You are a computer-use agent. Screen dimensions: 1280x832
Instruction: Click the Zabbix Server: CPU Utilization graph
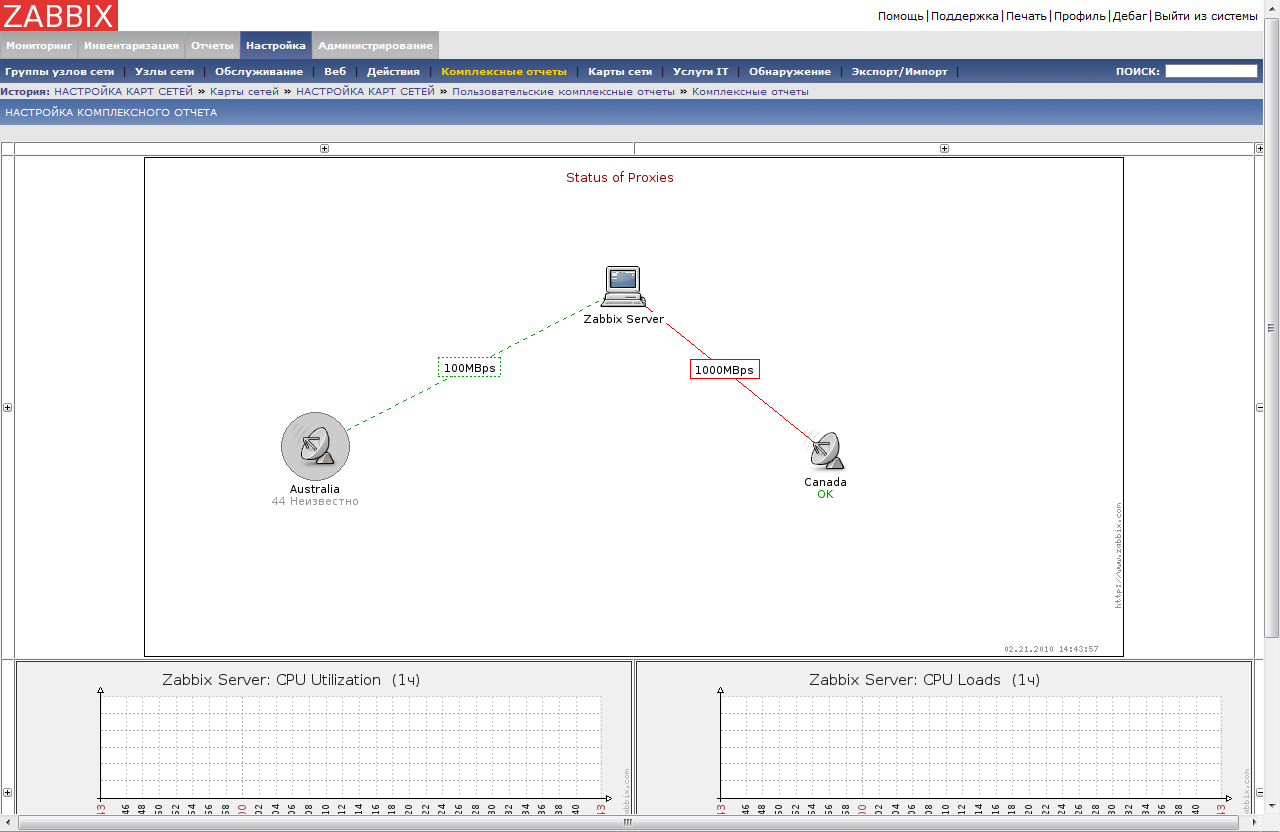click(x=324, y=736)
